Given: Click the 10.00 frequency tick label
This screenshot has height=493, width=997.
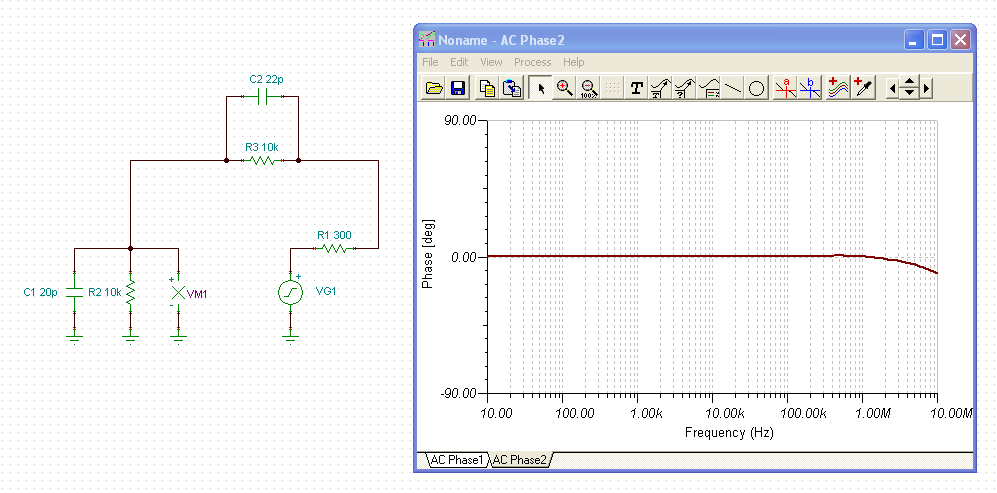Looking at the screenshot, I should tap(496, 413).
